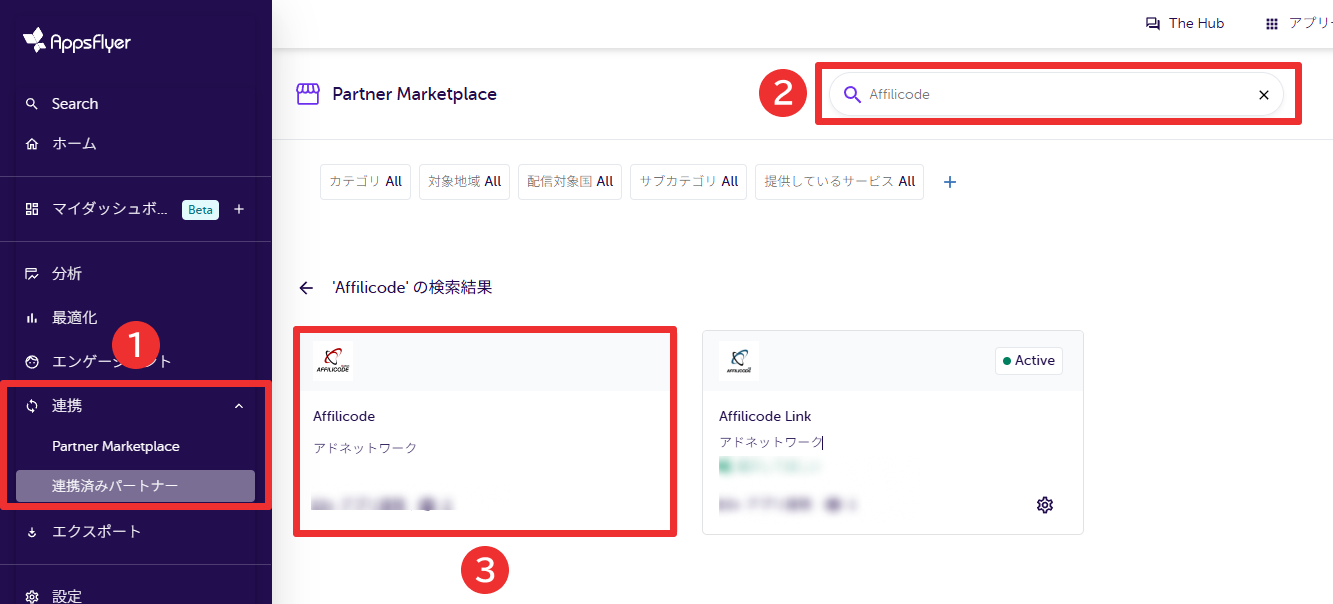
Task: Click the エンゲージメント icon
Action: pos(32,362)
